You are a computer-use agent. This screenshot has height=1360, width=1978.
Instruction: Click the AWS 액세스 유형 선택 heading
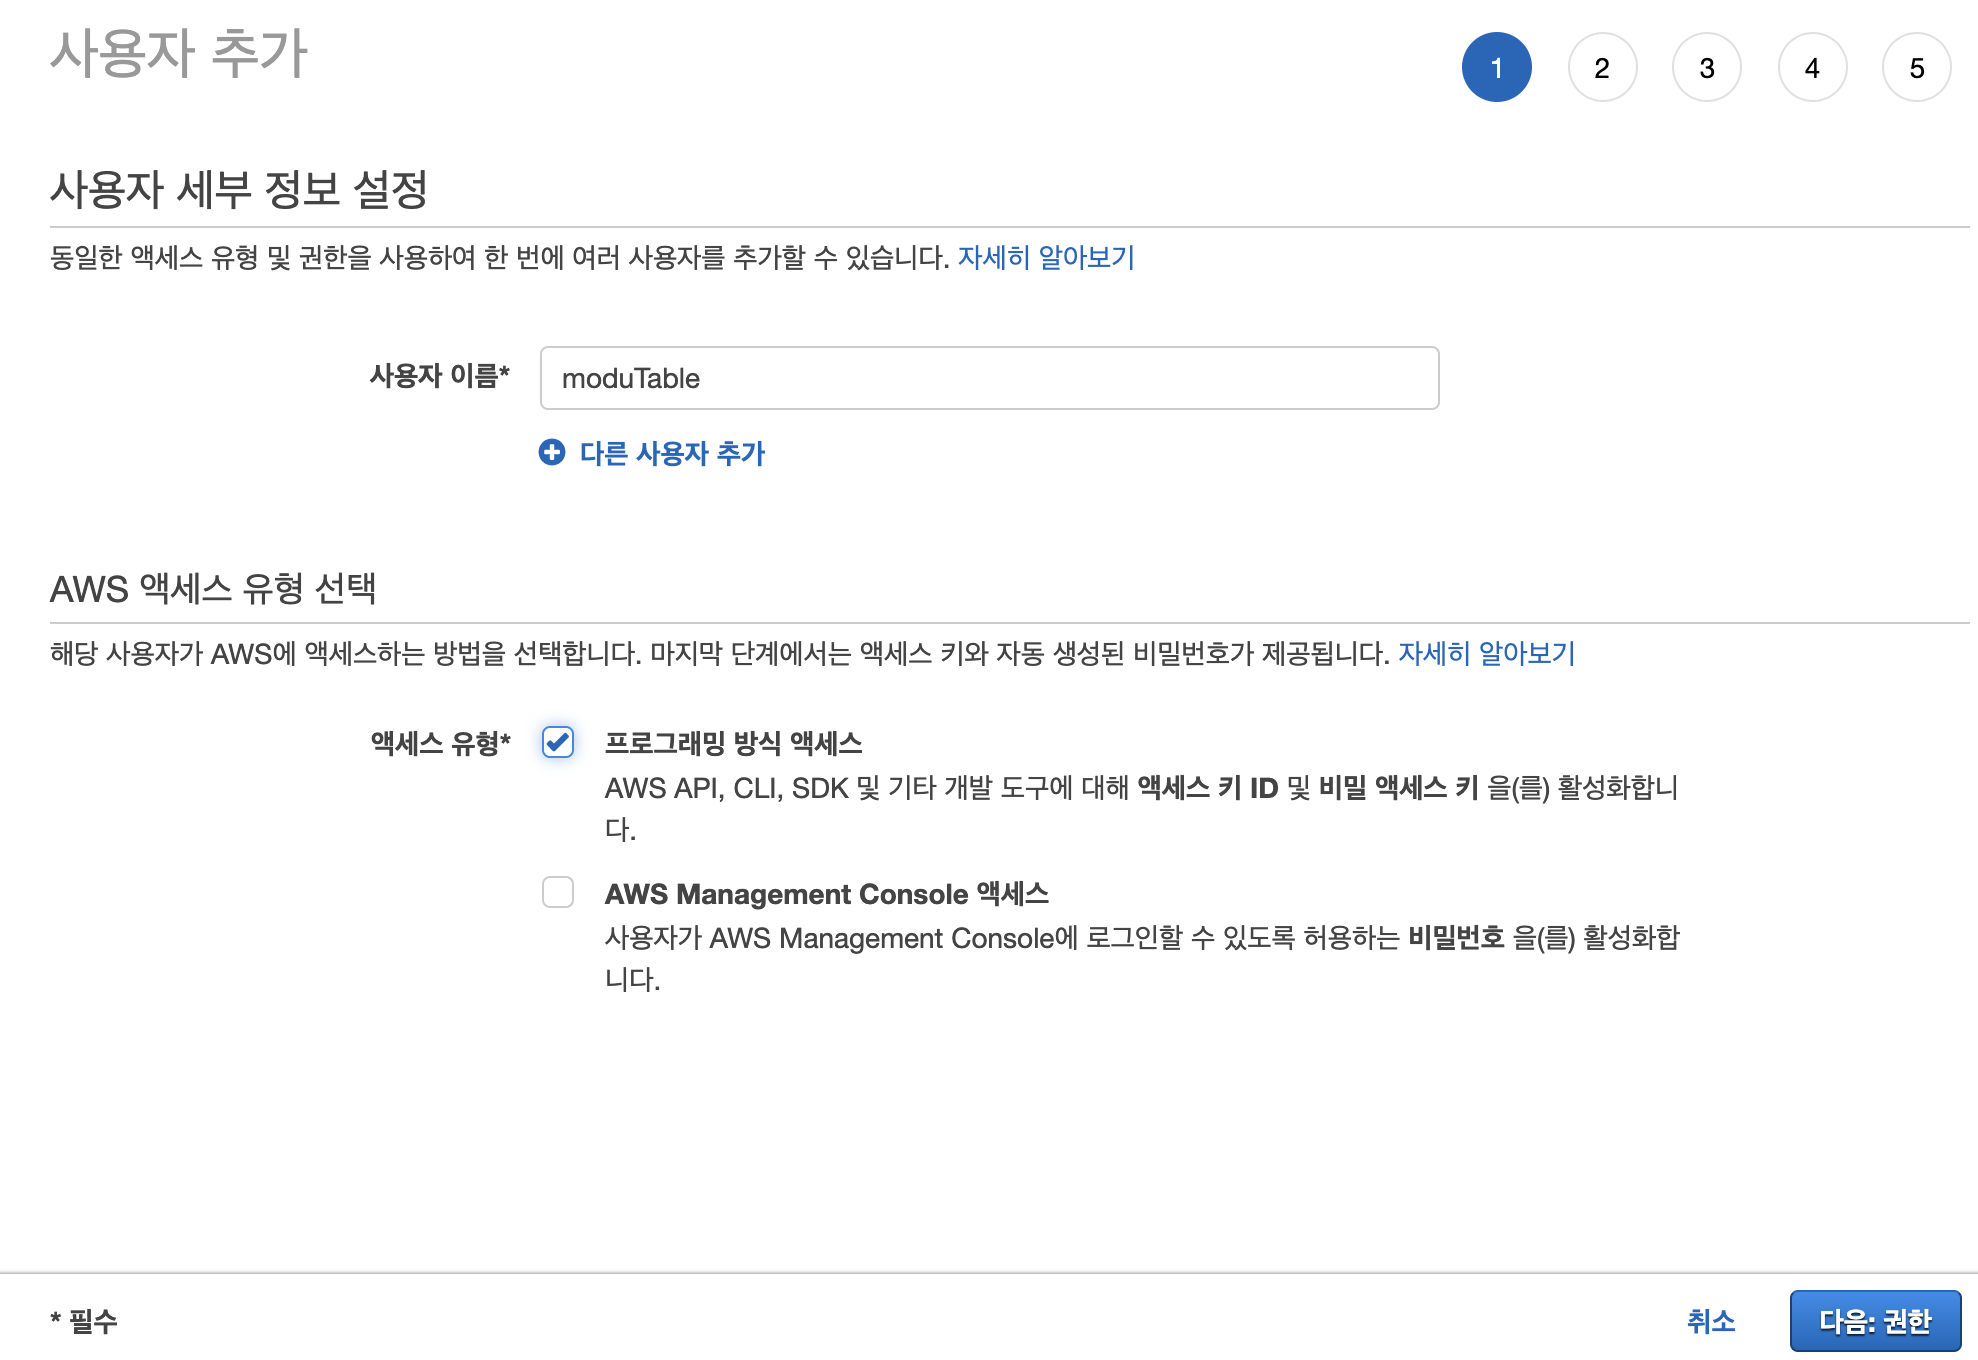click(x=213, y=588)
